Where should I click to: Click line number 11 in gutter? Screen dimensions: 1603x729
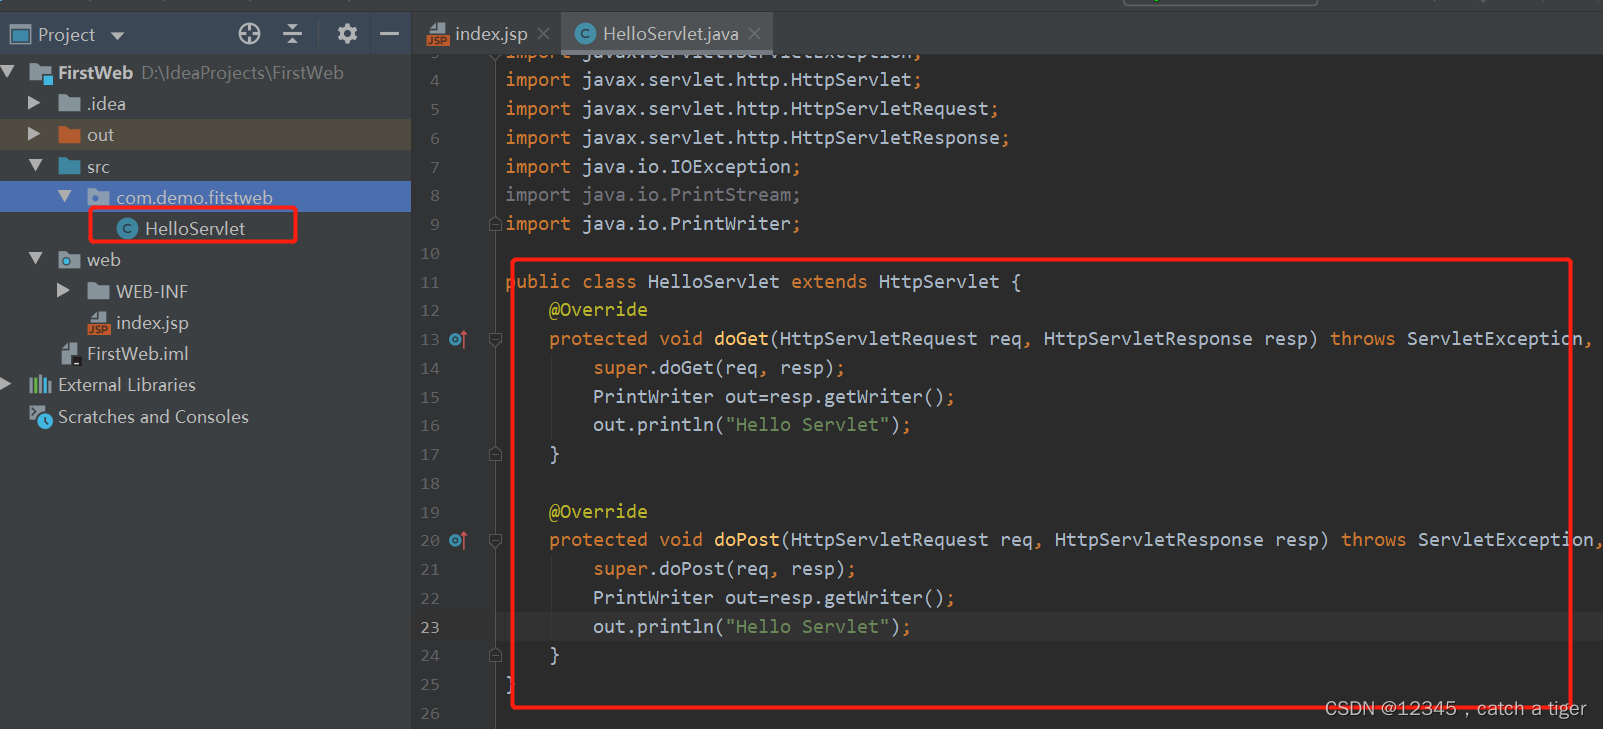[x=430, y=282]
